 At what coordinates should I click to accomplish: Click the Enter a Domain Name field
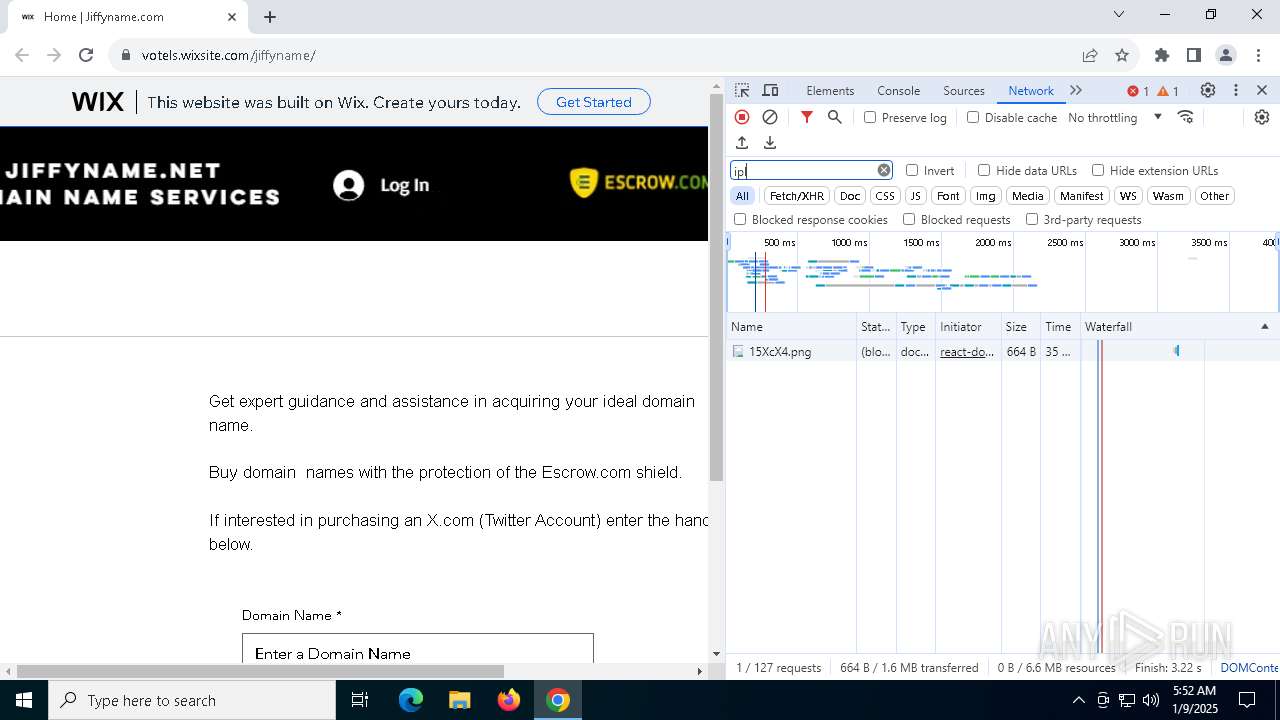pyautogui.click(x=418, y=652)
